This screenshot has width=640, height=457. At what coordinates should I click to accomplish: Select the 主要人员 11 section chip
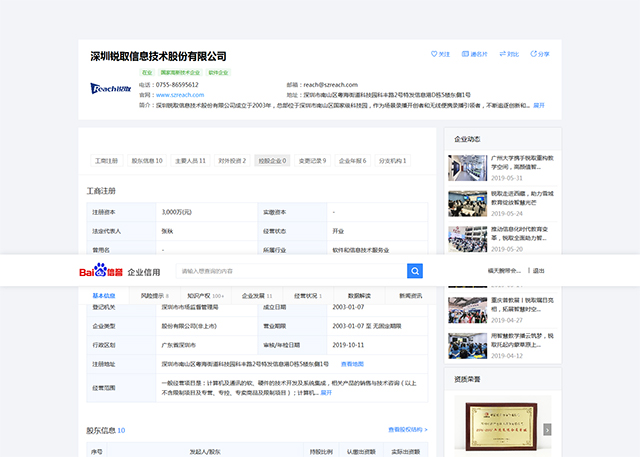click(191, 161)
